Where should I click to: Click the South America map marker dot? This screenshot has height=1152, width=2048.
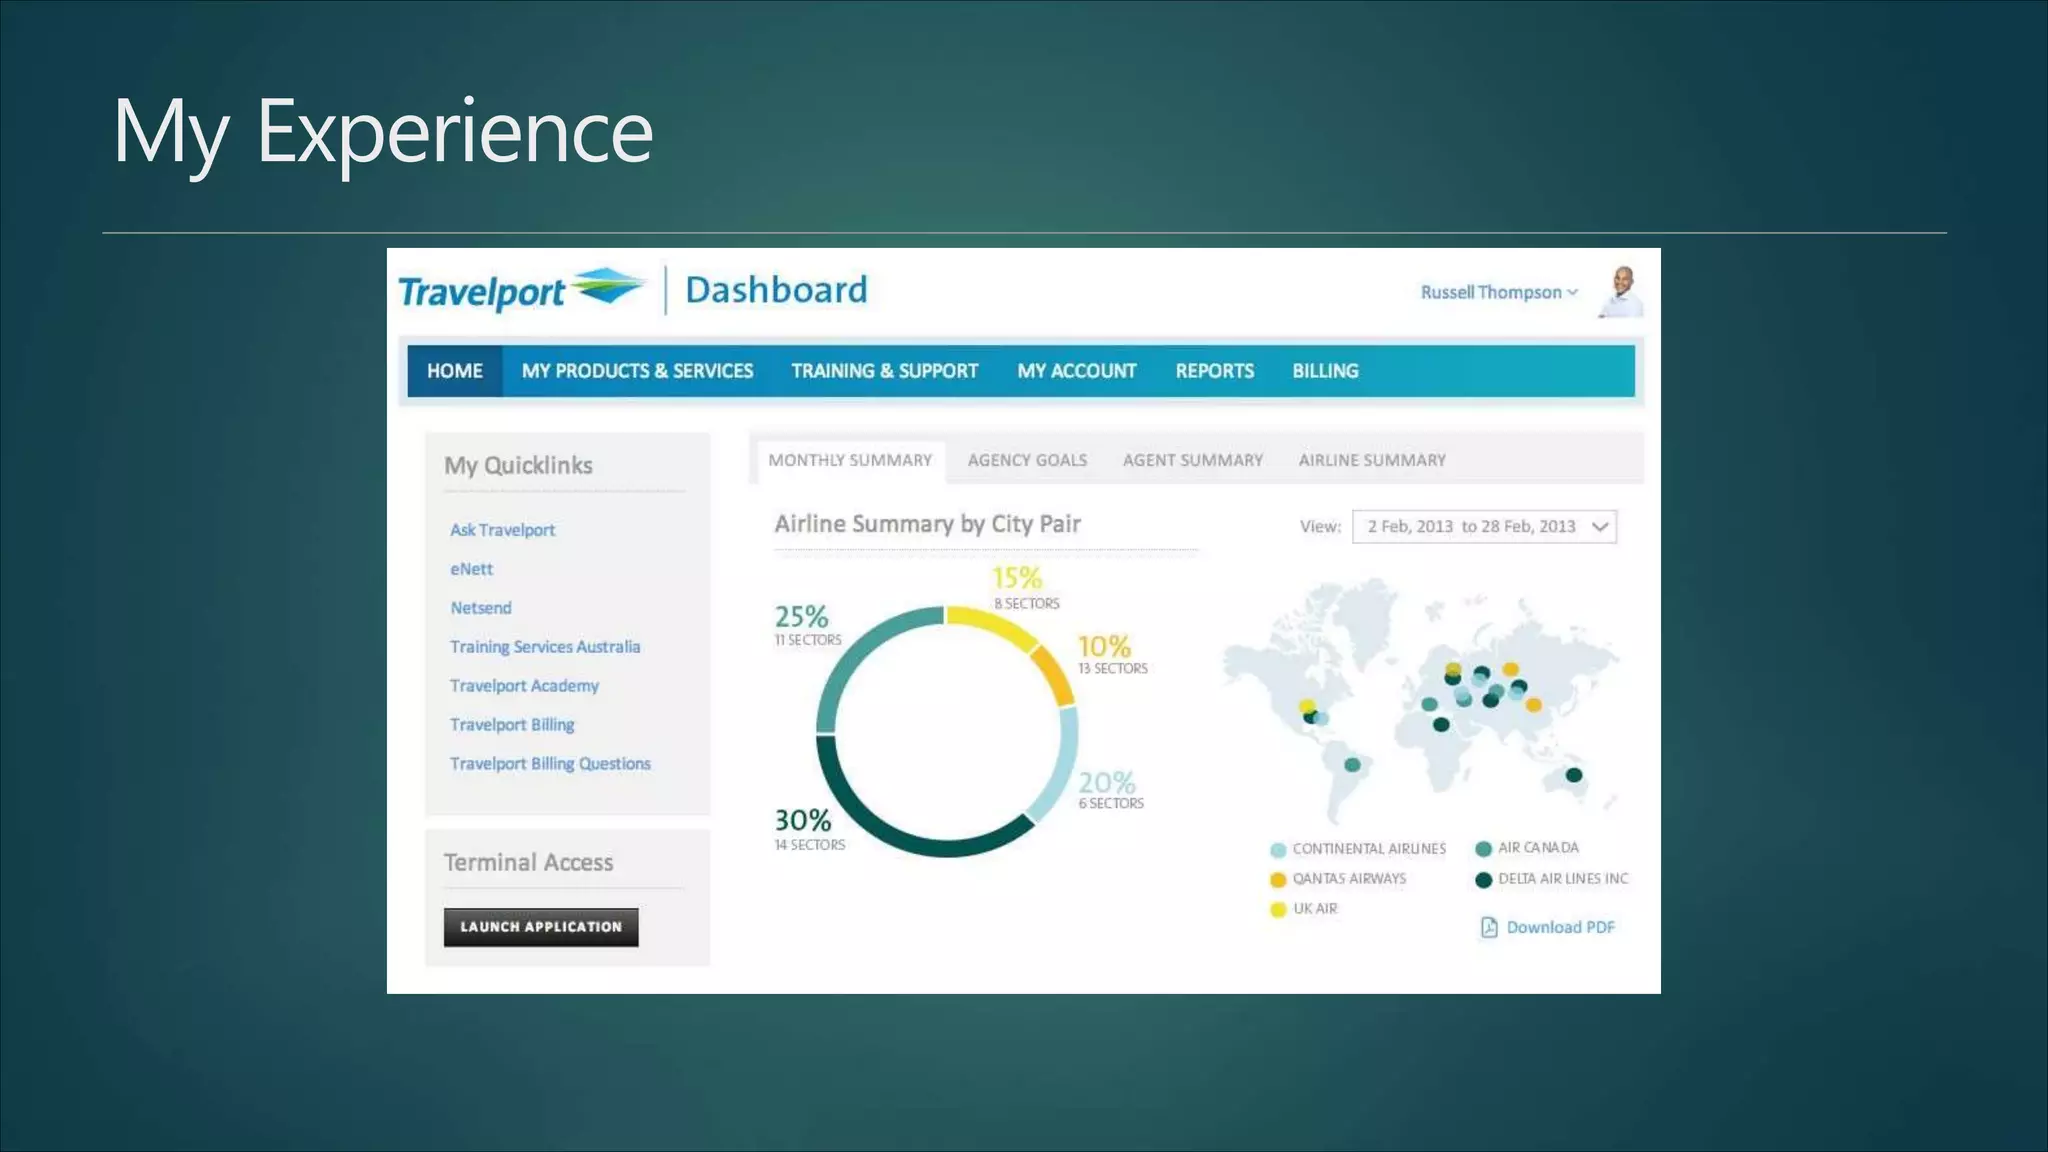pos(1352,765)
